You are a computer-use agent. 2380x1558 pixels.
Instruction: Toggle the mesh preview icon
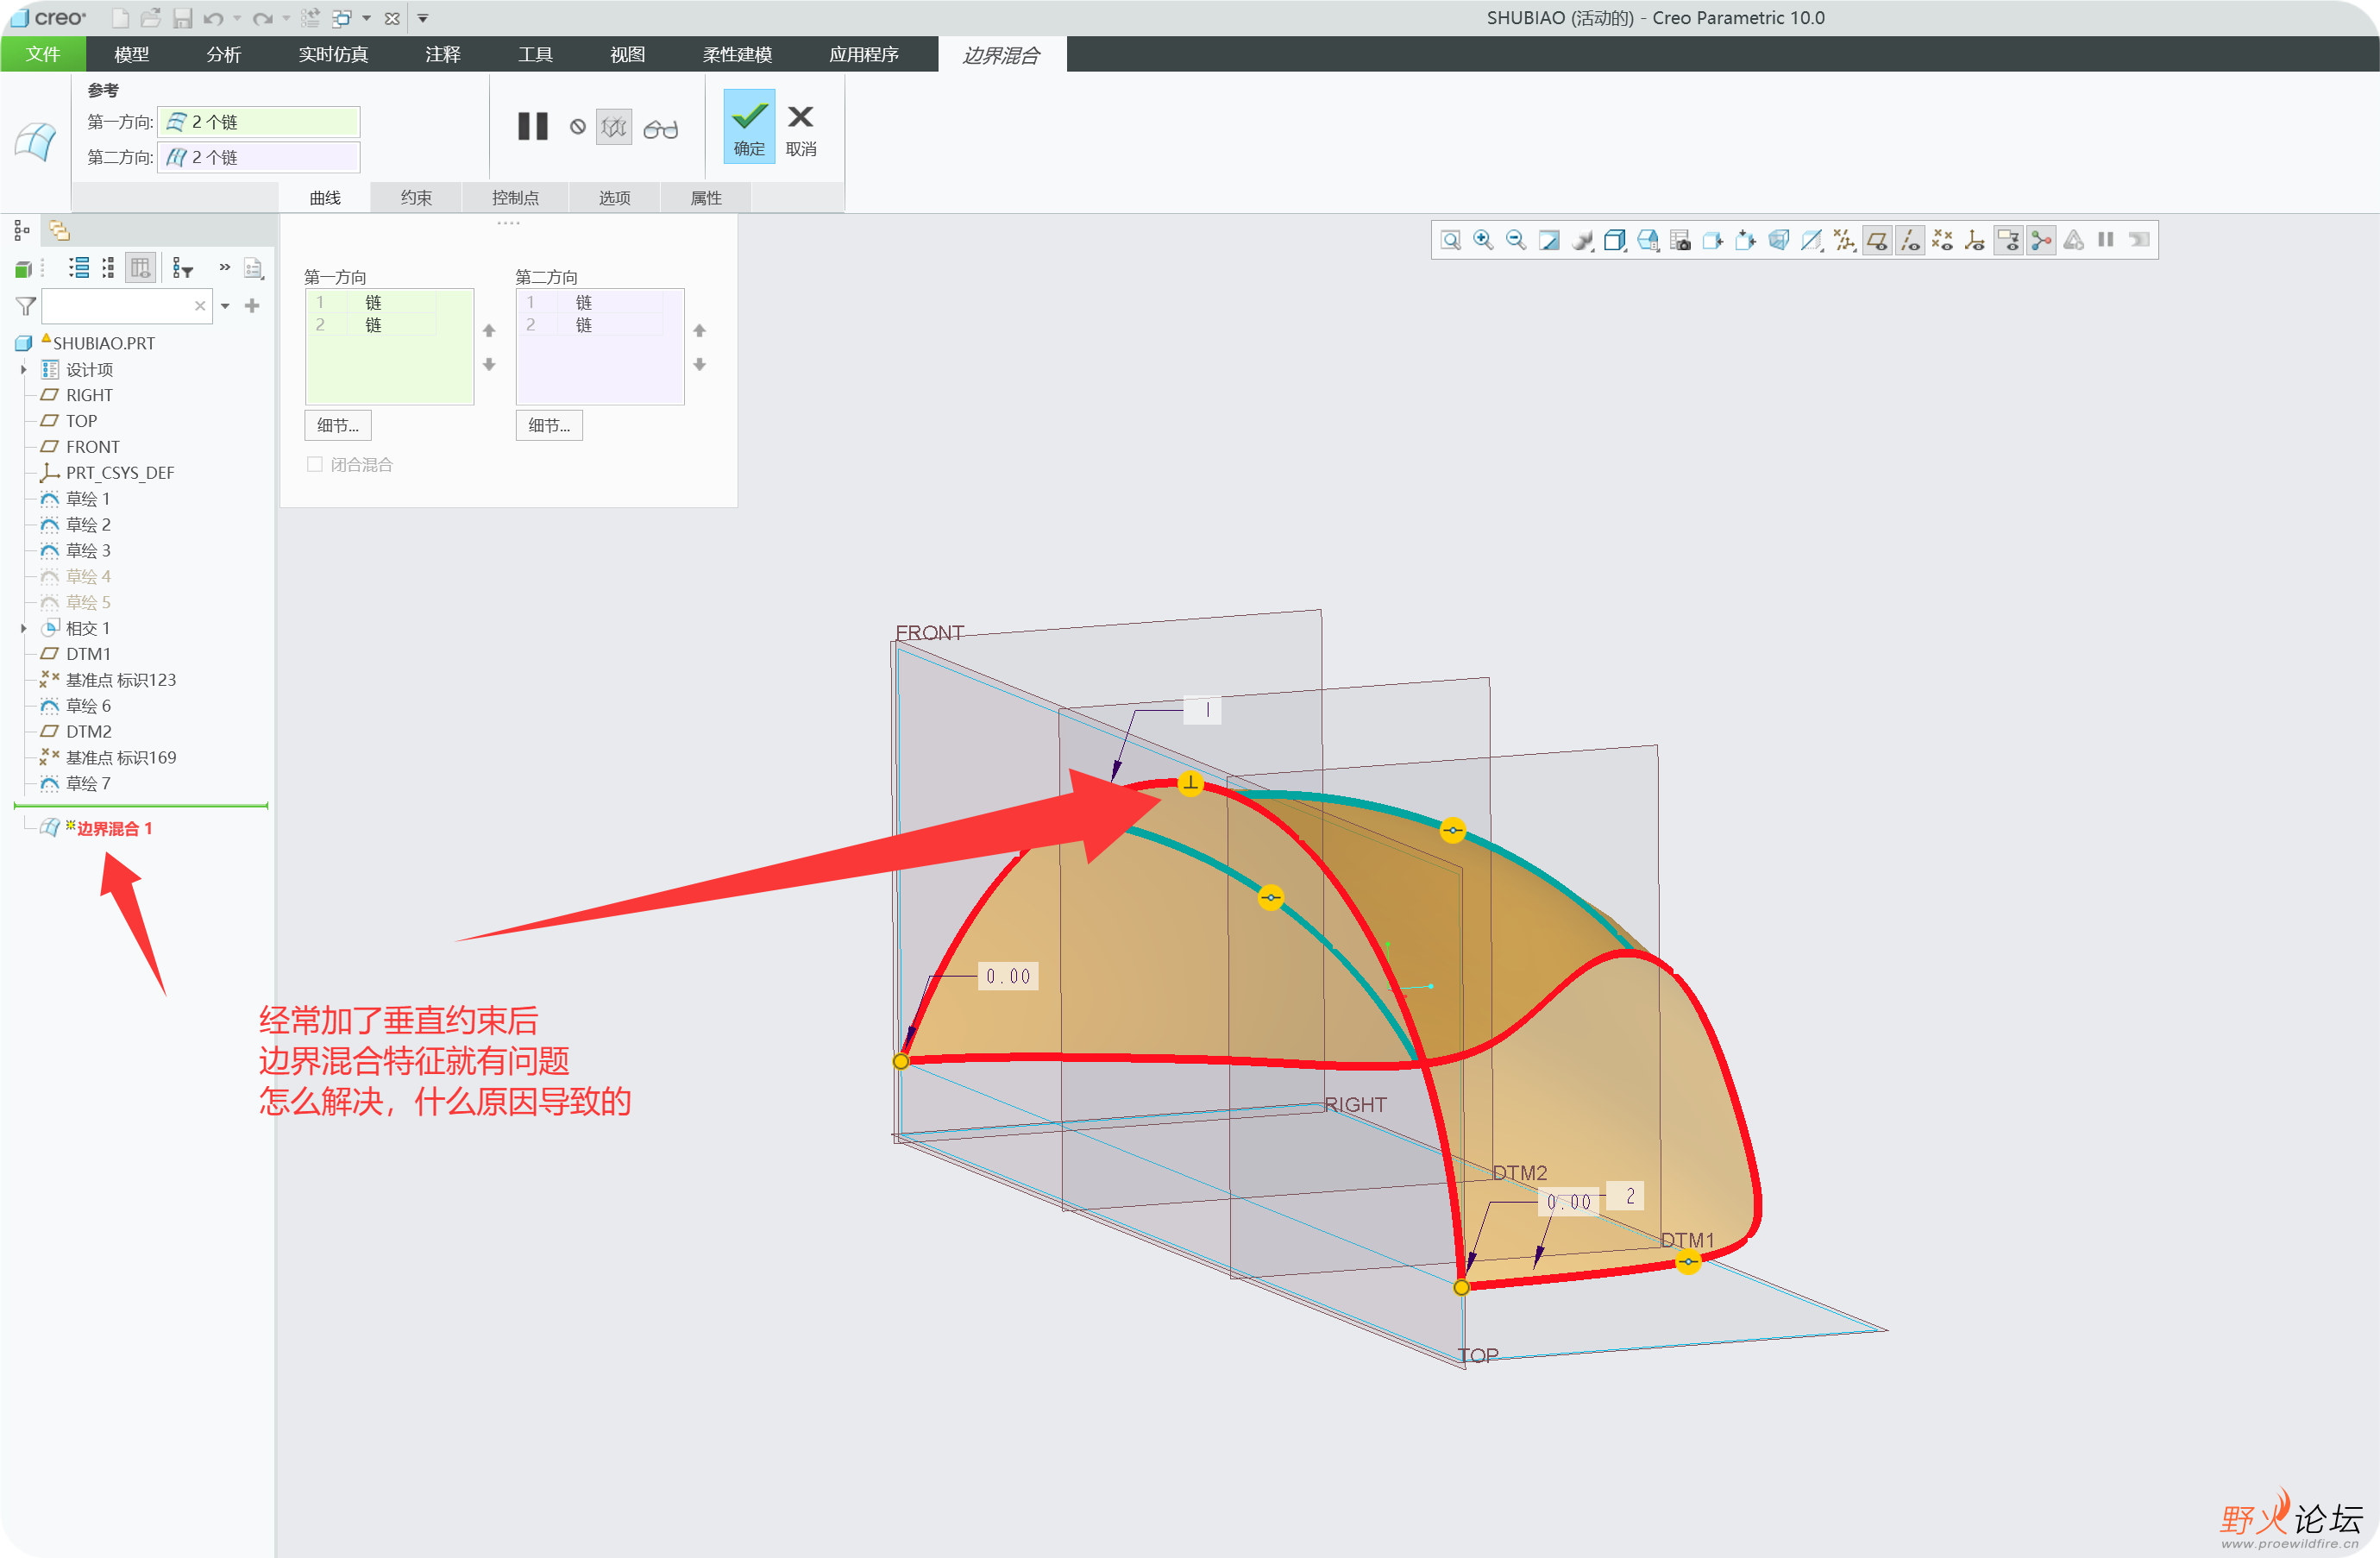point(614,127)
